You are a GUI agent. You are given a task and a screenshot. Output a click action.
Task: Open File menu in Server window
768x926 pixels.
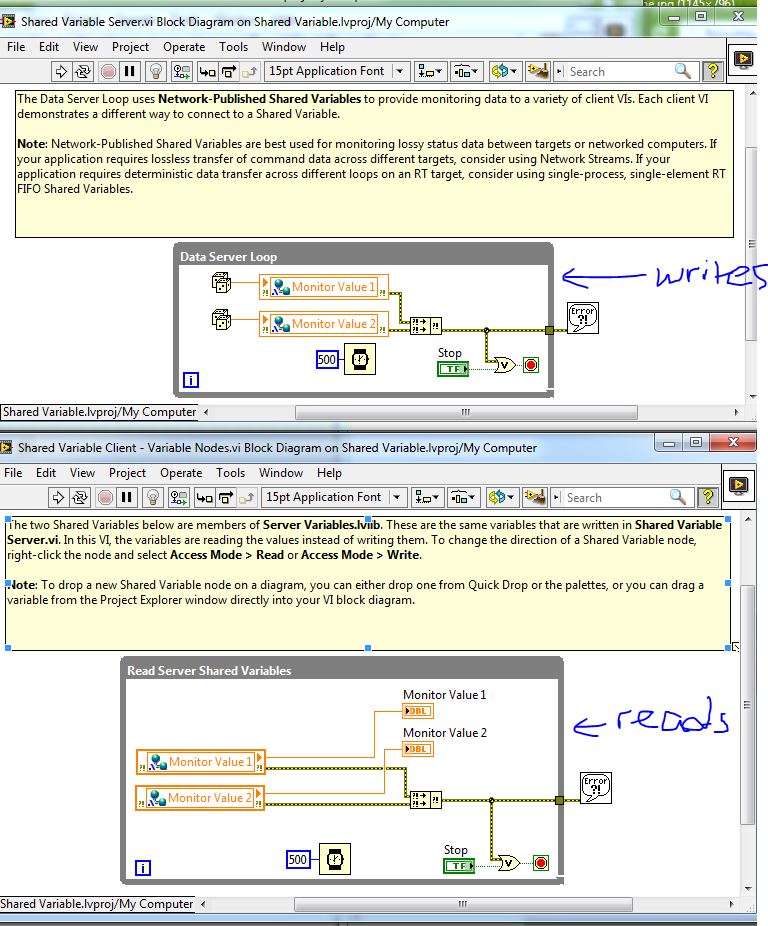tap(16, 47)
